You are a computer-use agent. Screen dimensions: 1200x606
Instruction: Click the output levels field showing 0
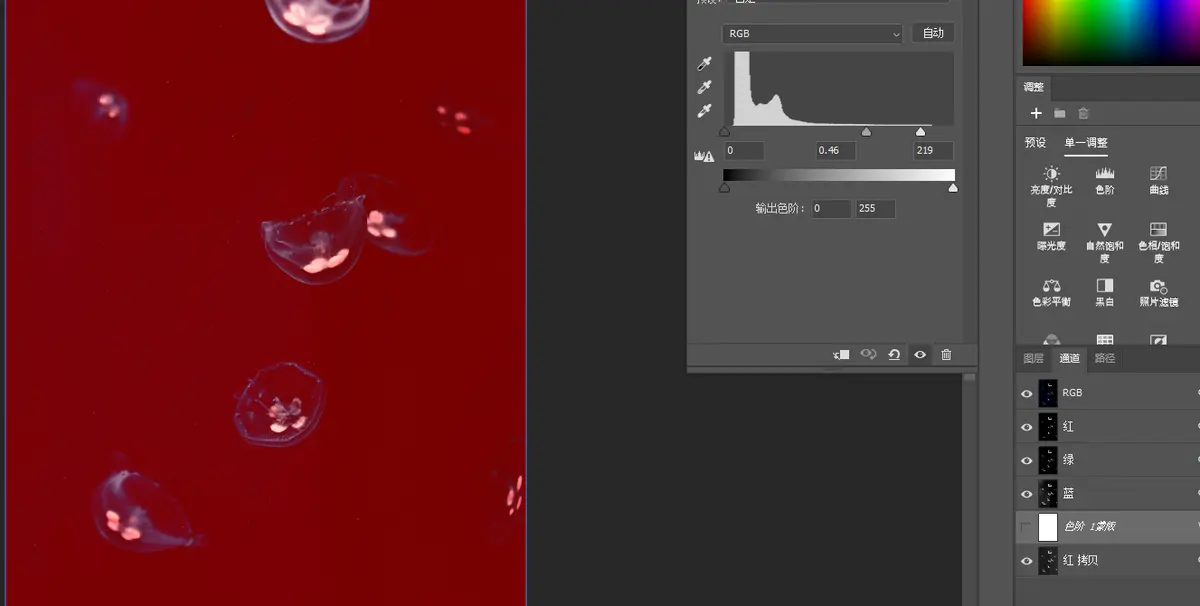point(831,209)
